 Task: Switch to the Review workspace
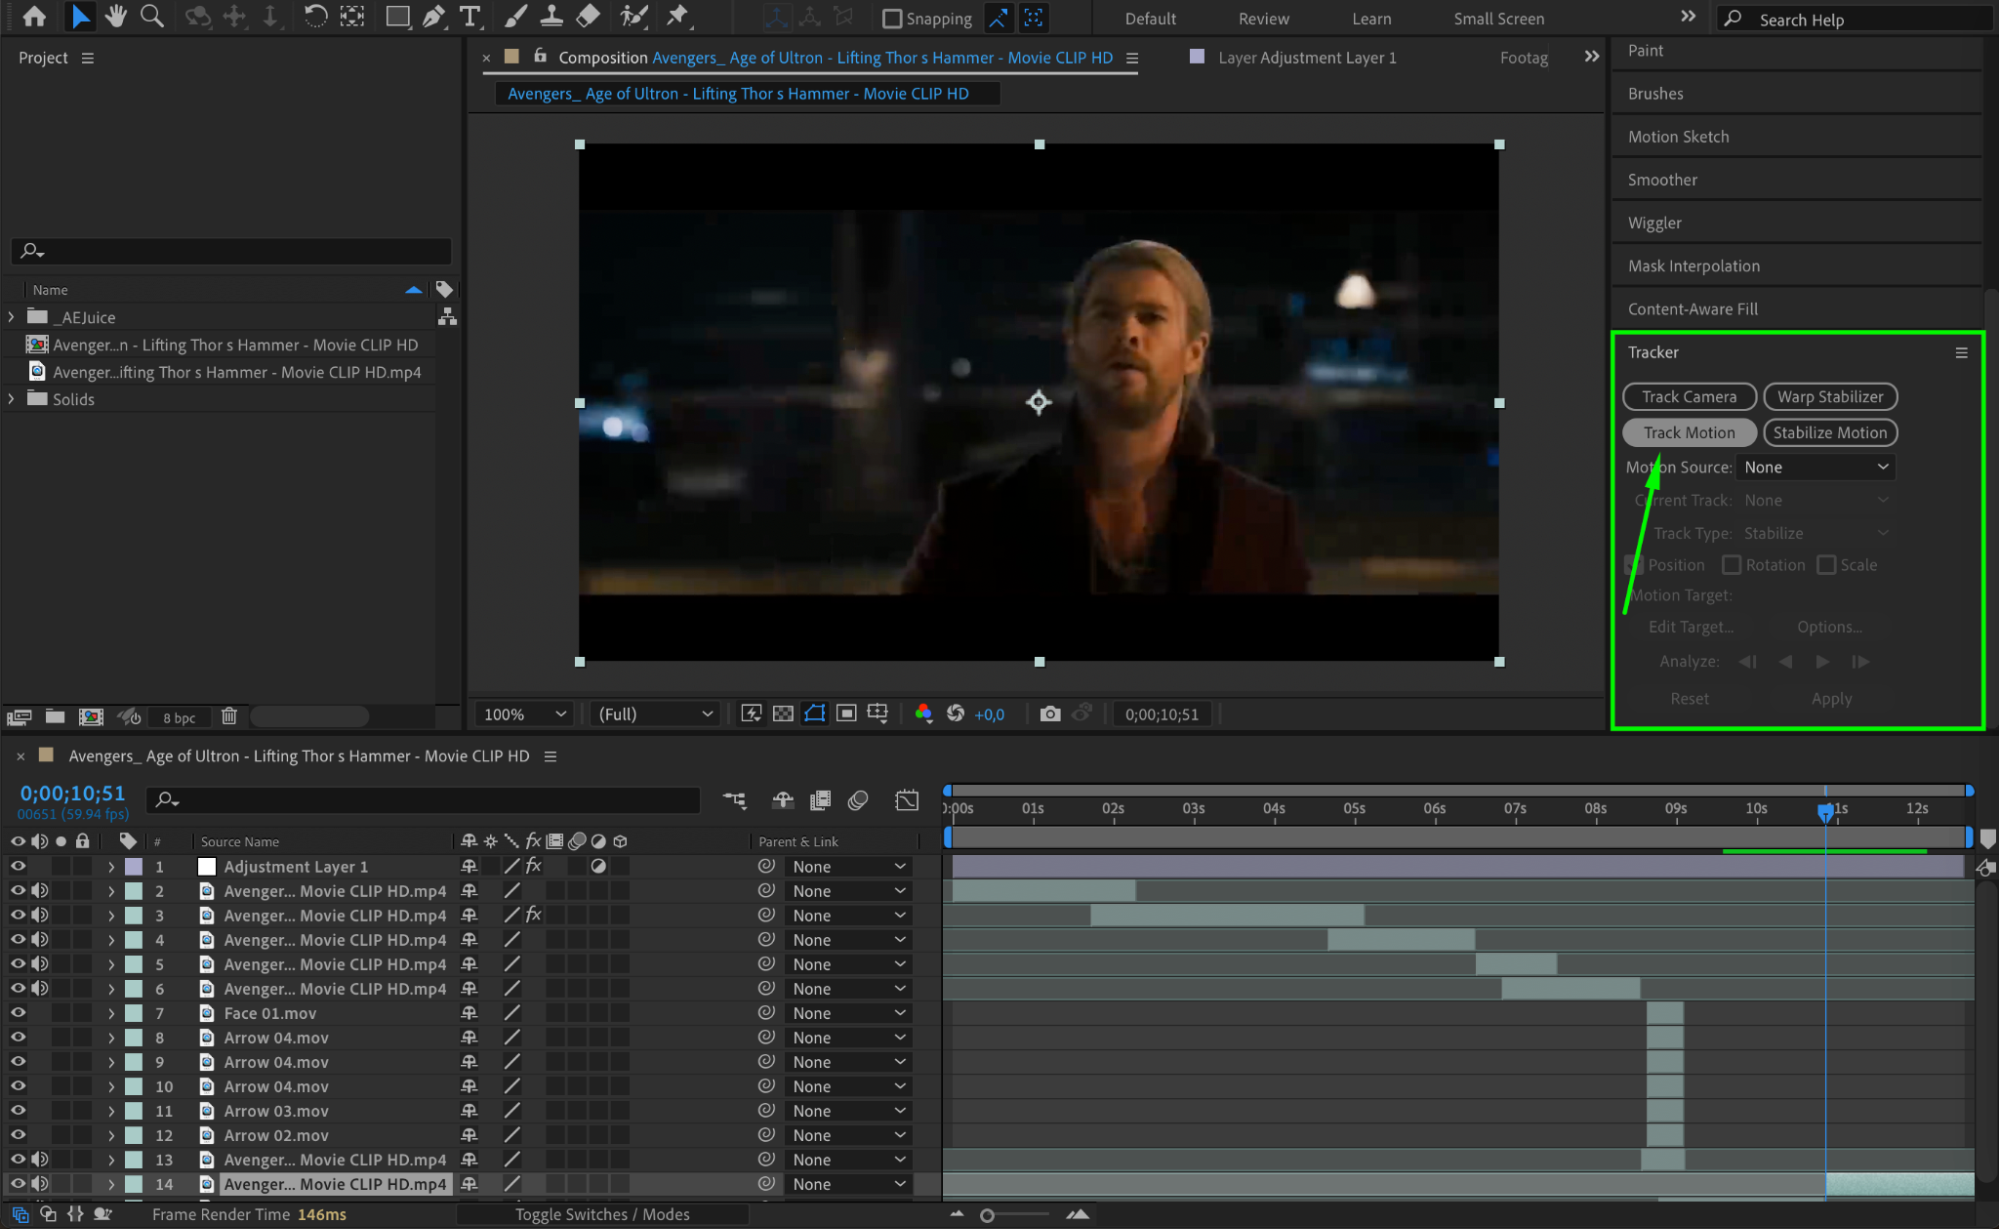click(1263, 18)
